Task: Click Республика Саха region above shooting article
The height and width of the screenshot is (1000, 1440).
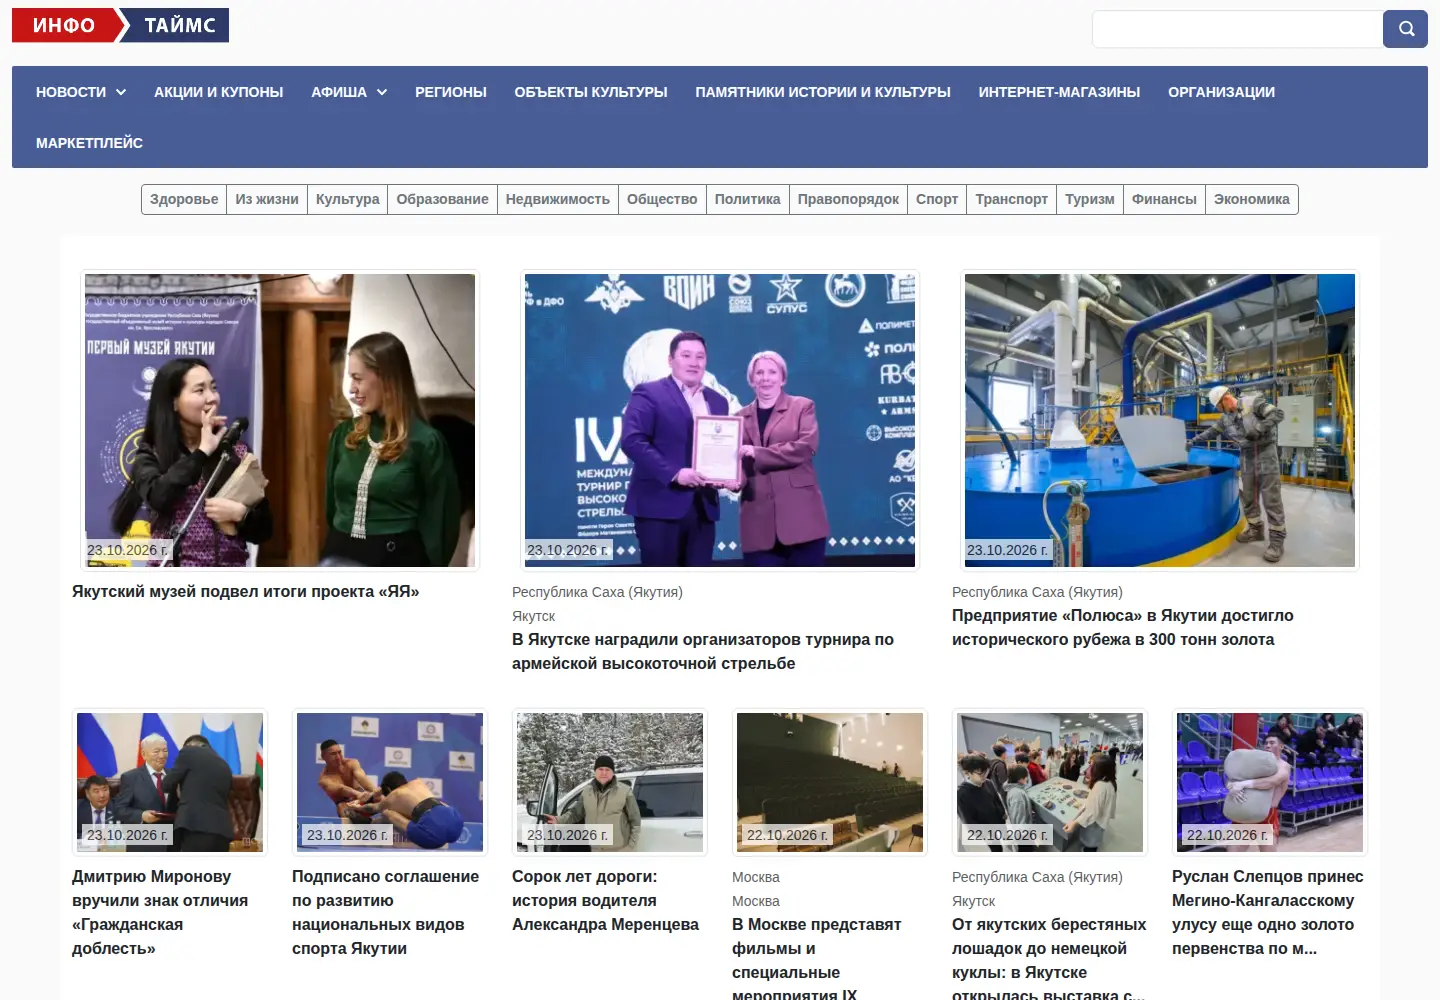Action: [x=597, y=592]
